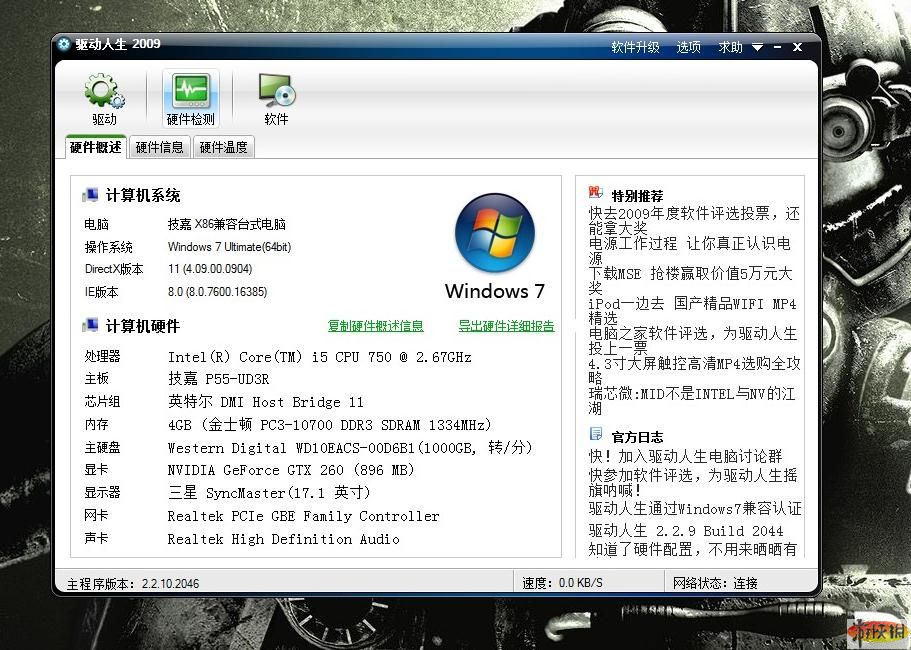Open the 求助 (Help) menu
This screenshot has width=911, height=650.
[730, 47]
